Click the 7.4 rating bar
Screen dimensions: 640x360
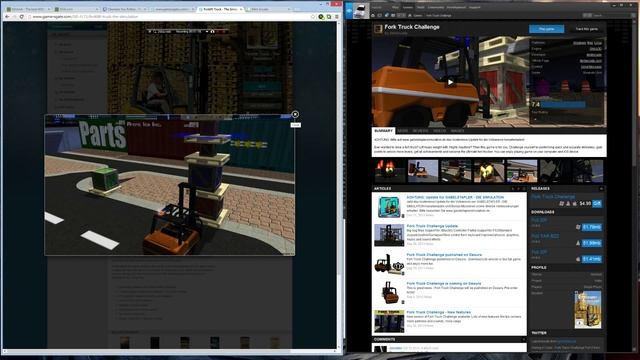563,104
